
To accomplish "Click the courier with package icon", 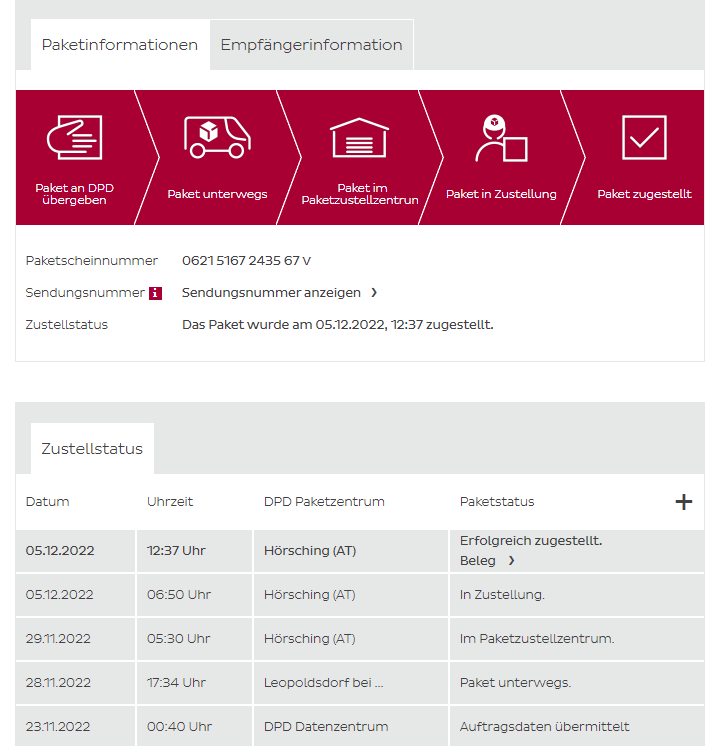I will pos(500,138).
